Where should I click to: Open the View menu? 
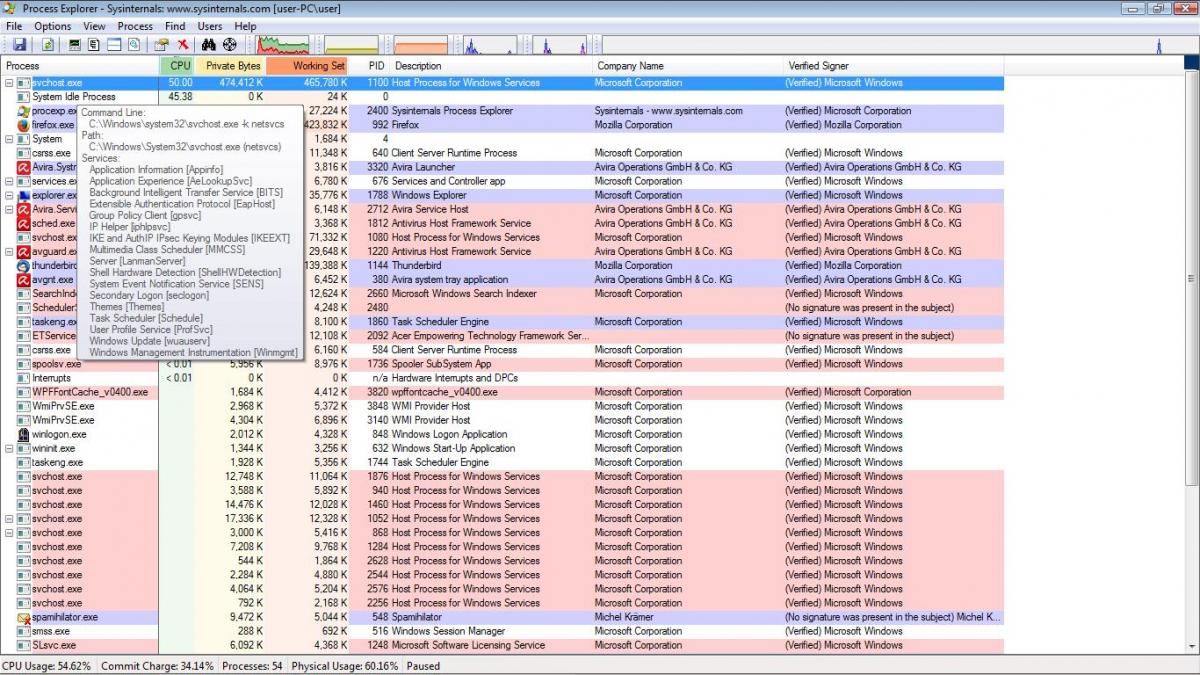coord(94,26)
